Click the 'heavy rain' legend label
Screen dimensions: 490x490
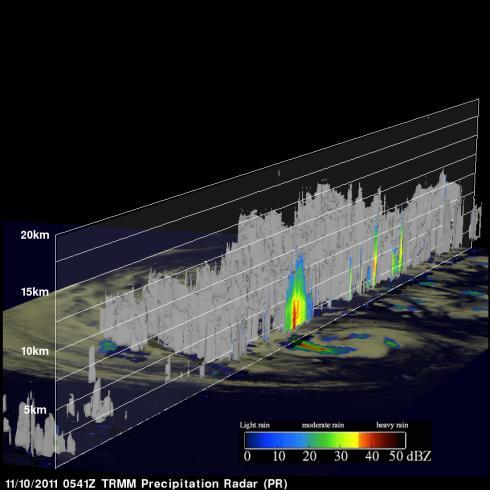point(392,425)
